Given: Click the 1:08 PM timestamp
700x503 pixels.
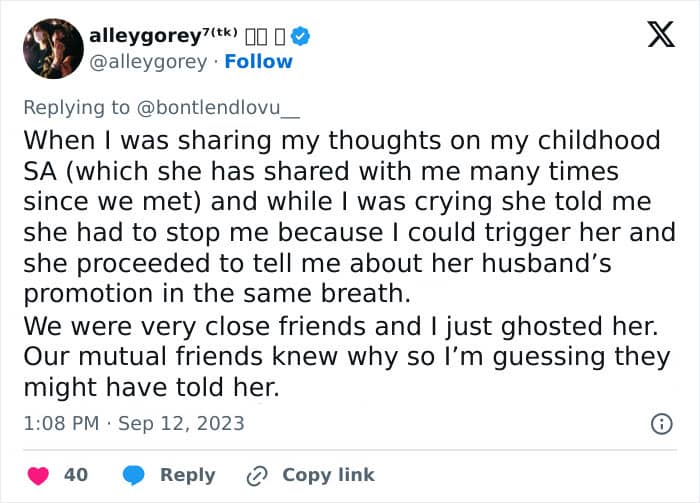Looking at the screenshot, I should click(61, 423).
